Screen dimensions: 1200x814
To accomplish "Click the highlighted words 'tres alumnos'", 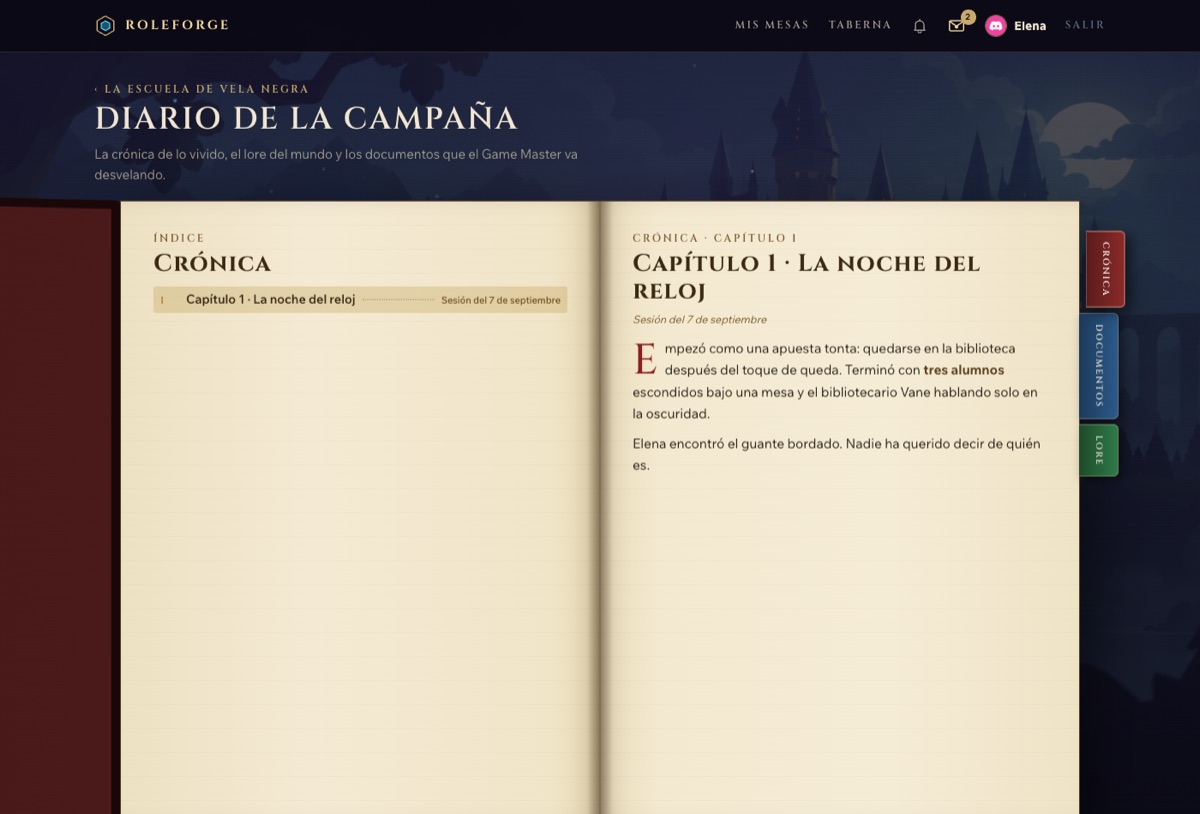I will 964,370.
